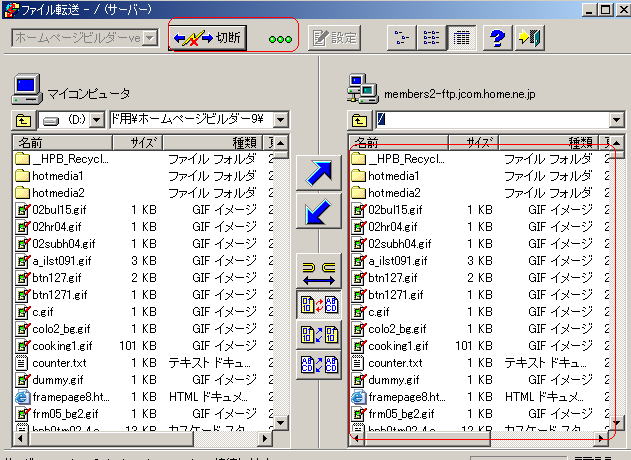Image resolution: width=631 pixels, height=460 pixels.
Task: Click the download arrow pointing down-left
Action: point(320,211)
